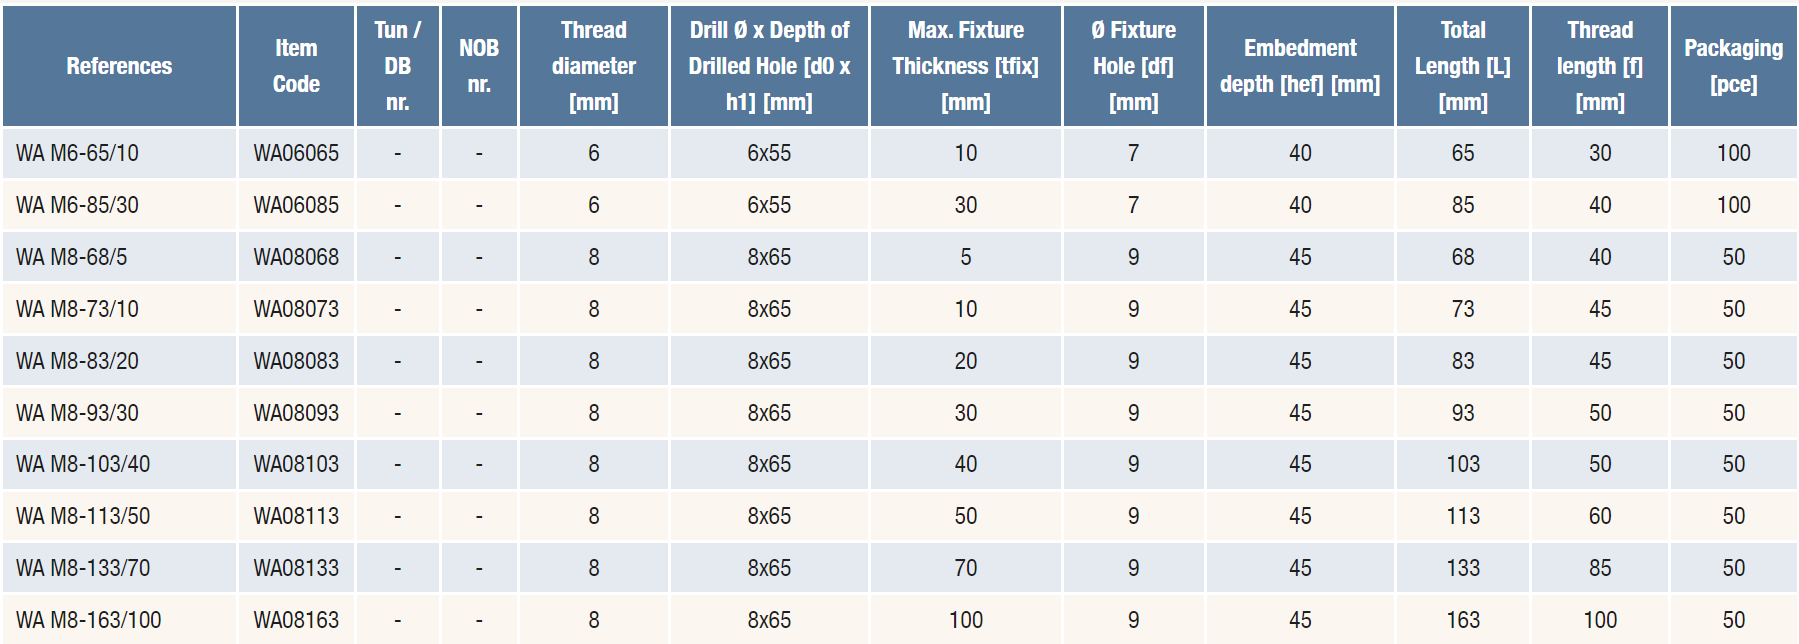The image size is (1799, 644).
Task: Select the WA M6-65/10 reference cell
Action: [78, 153]
